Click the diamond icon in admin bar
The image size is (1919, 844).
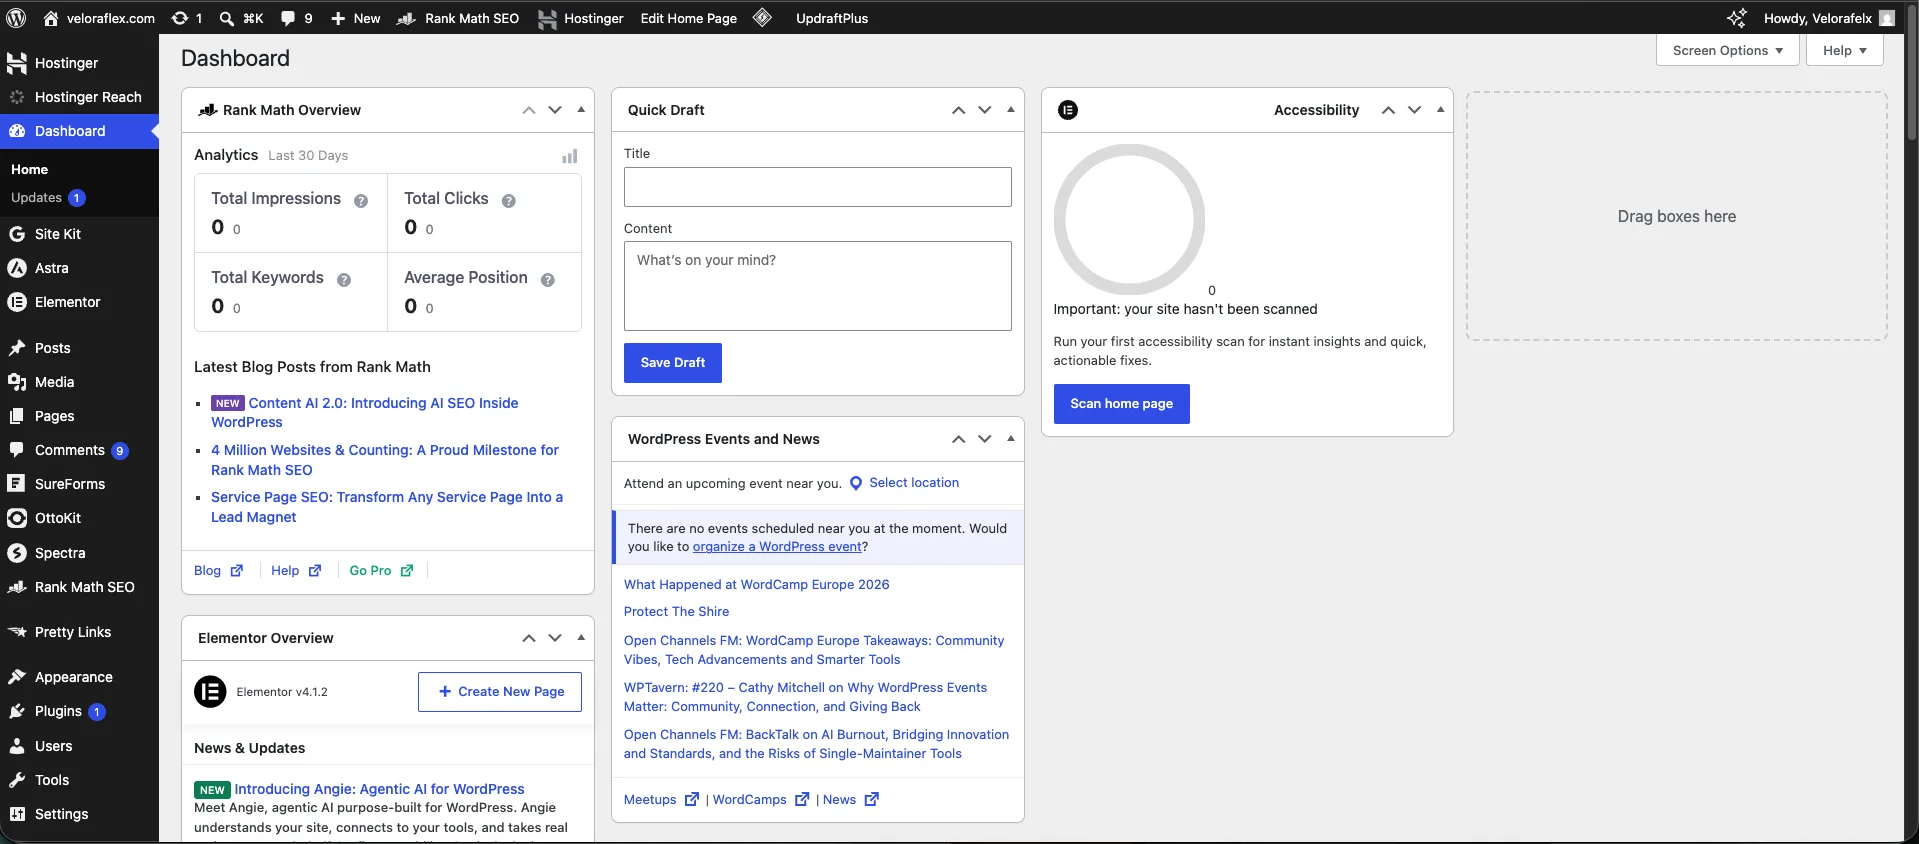pyautogui.click(x=762, y=17)
